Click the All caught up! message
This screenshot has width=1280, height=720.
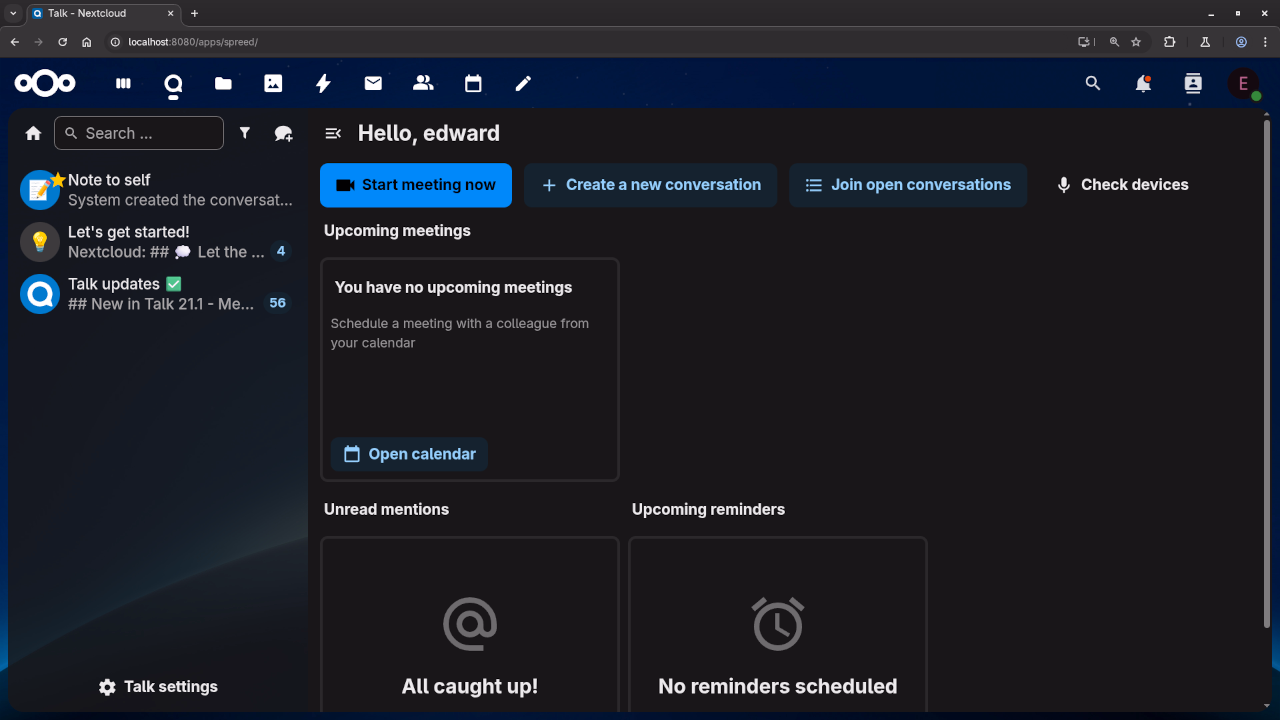point(470,686)
